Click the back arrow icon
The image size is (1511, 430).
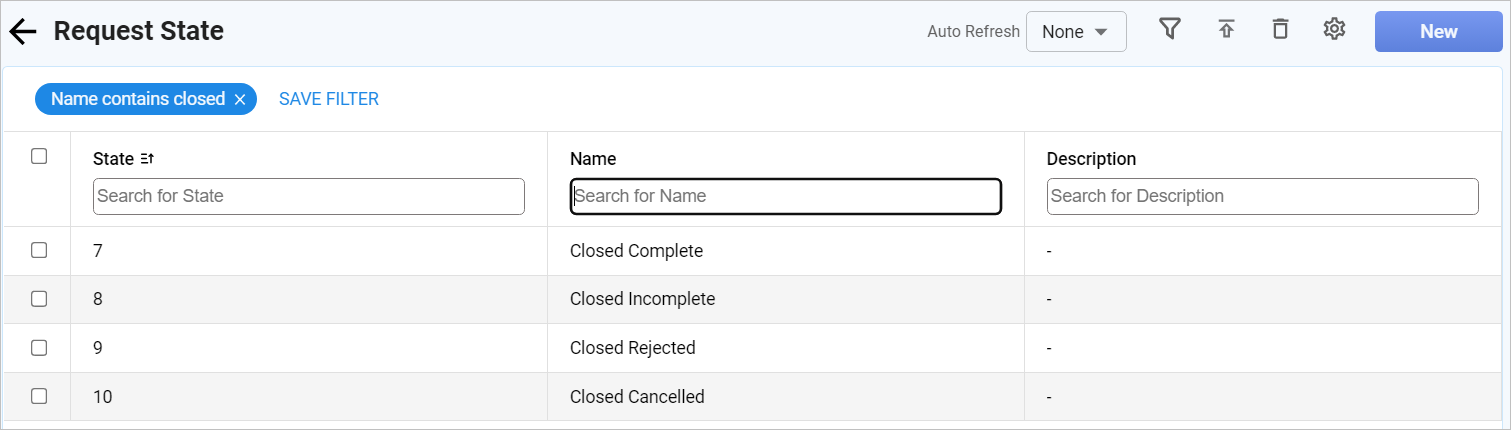coord(23,32)
